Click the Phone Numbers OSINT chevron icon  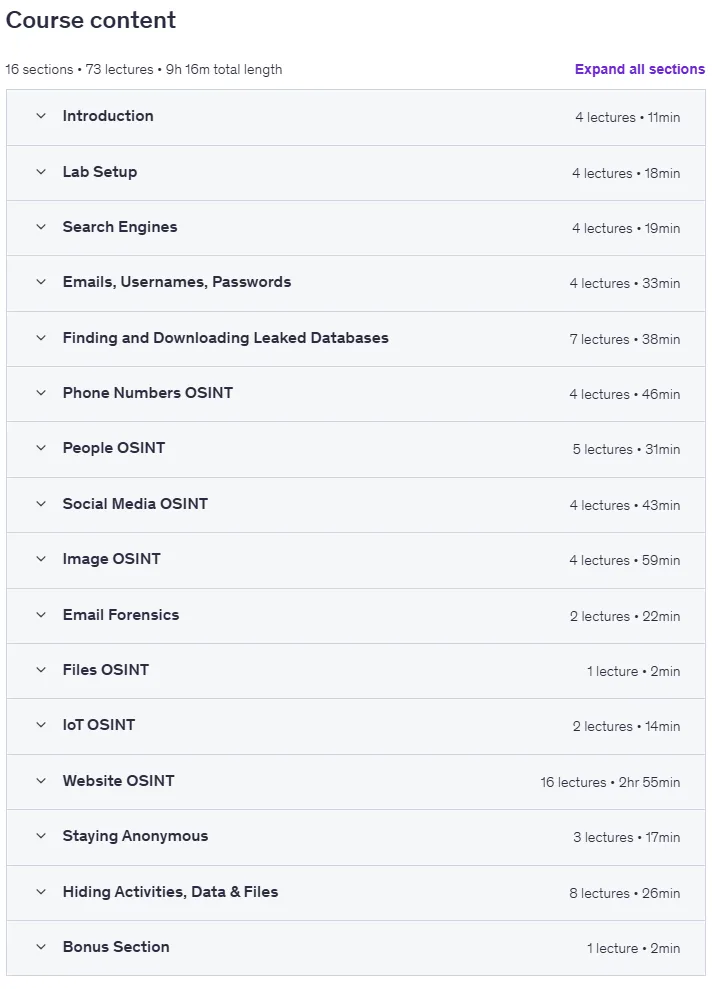pyautogui.click(x=41, y=392)
